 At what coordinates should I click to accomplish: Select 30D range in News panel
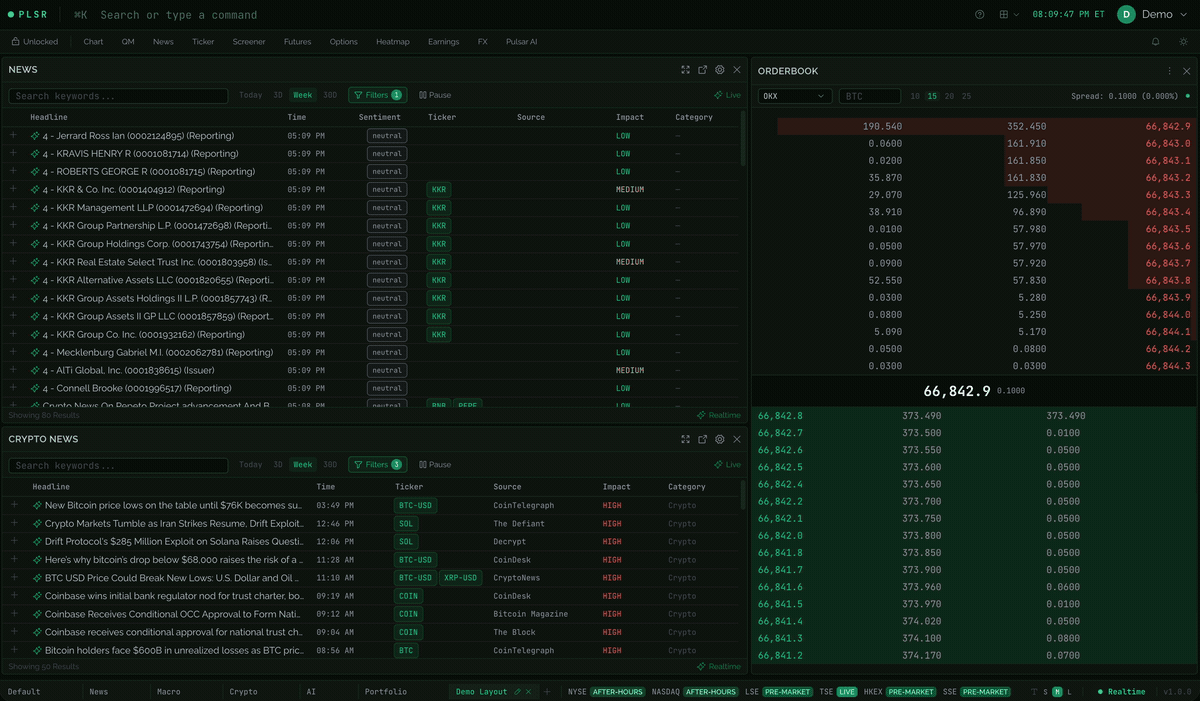pyautogui.click(x=330, y=95)
